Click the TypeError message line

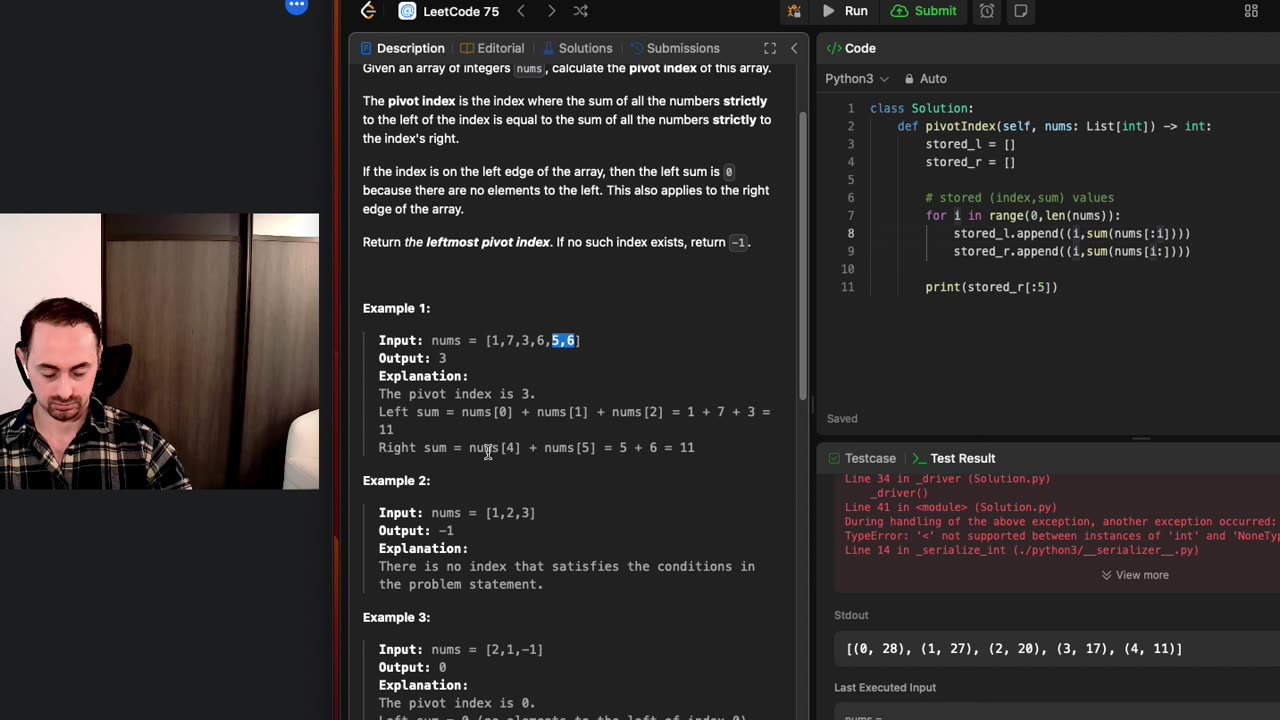(x=1061, y=536)
